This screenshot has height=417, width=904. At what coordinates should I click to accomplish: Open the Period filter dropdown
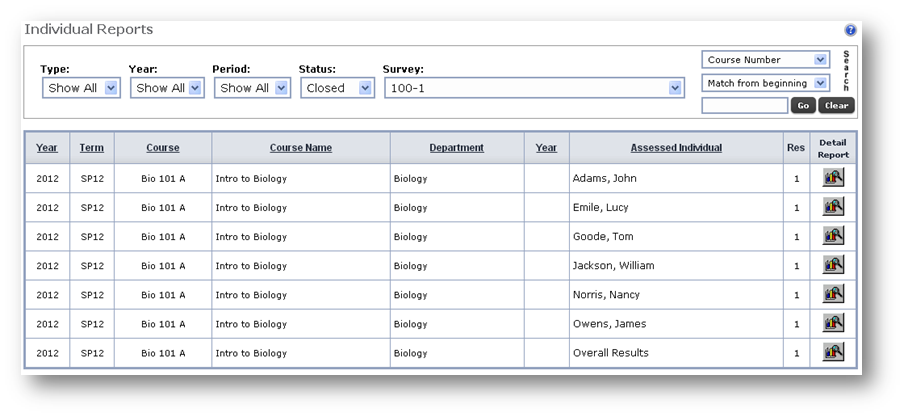click(252, 88)
